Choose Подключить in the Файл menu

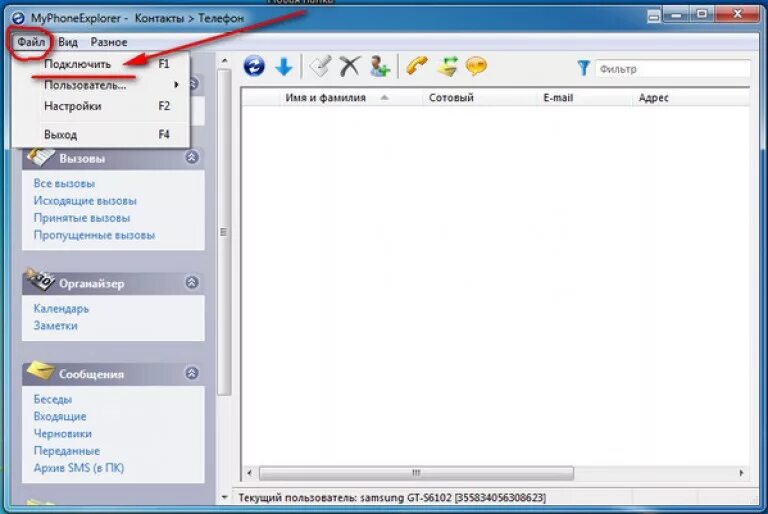(100, 64)
